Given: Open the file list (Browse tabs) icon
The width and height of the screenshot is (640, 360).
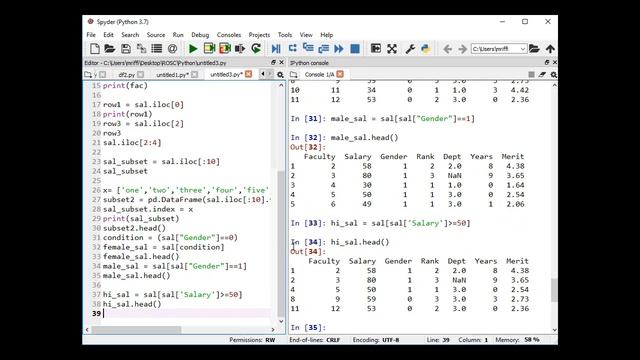Looking at the screenshot, I should pos(157,49).
